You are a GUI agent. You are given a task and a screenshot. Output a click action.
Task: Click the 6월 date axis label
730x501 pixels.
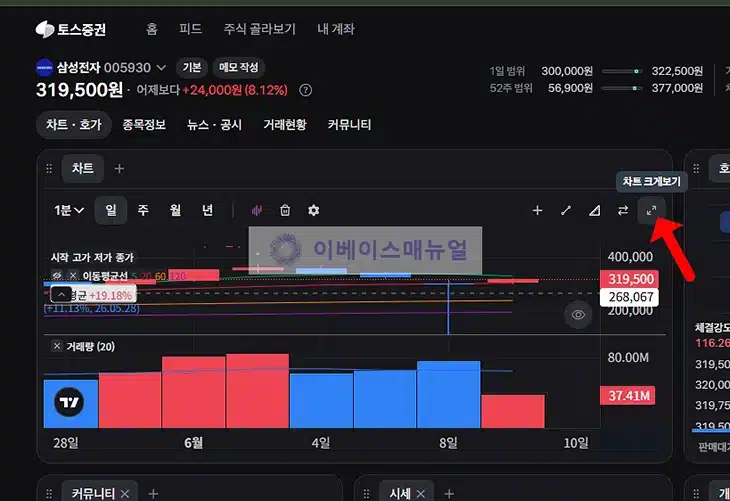click(x=193, y=443)
